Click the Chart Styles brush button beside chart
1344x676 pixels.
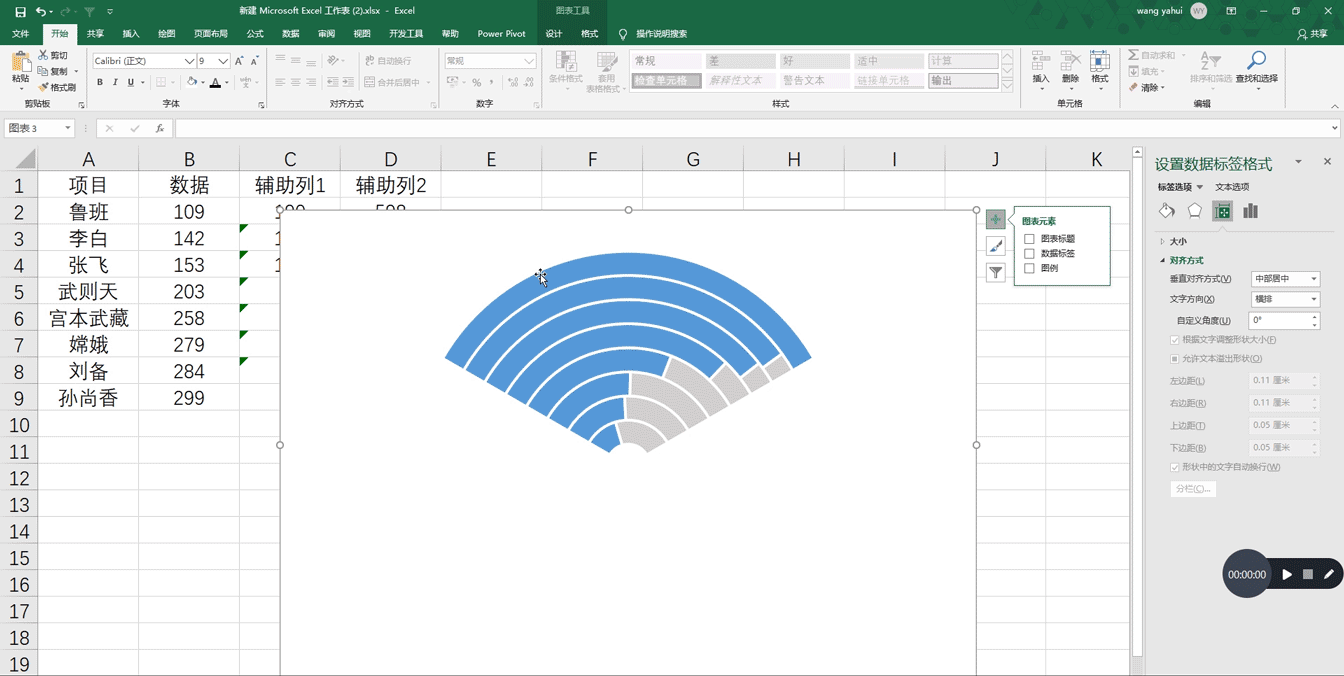pos(995,246)
